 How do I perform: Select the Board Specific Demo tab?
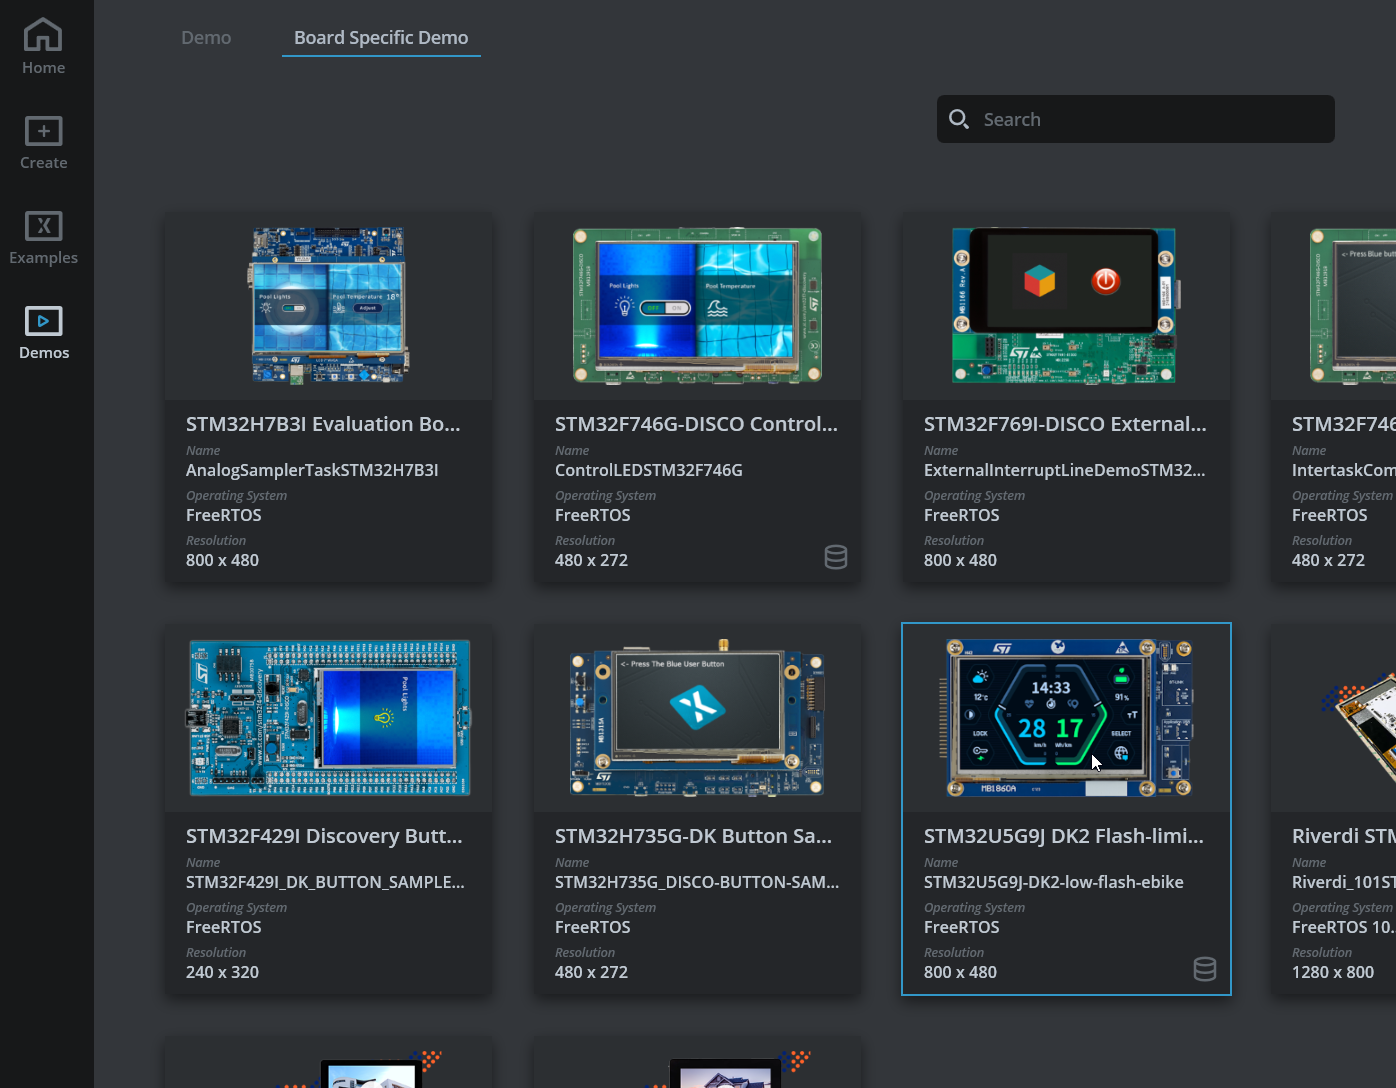click(x=380, y=37)
